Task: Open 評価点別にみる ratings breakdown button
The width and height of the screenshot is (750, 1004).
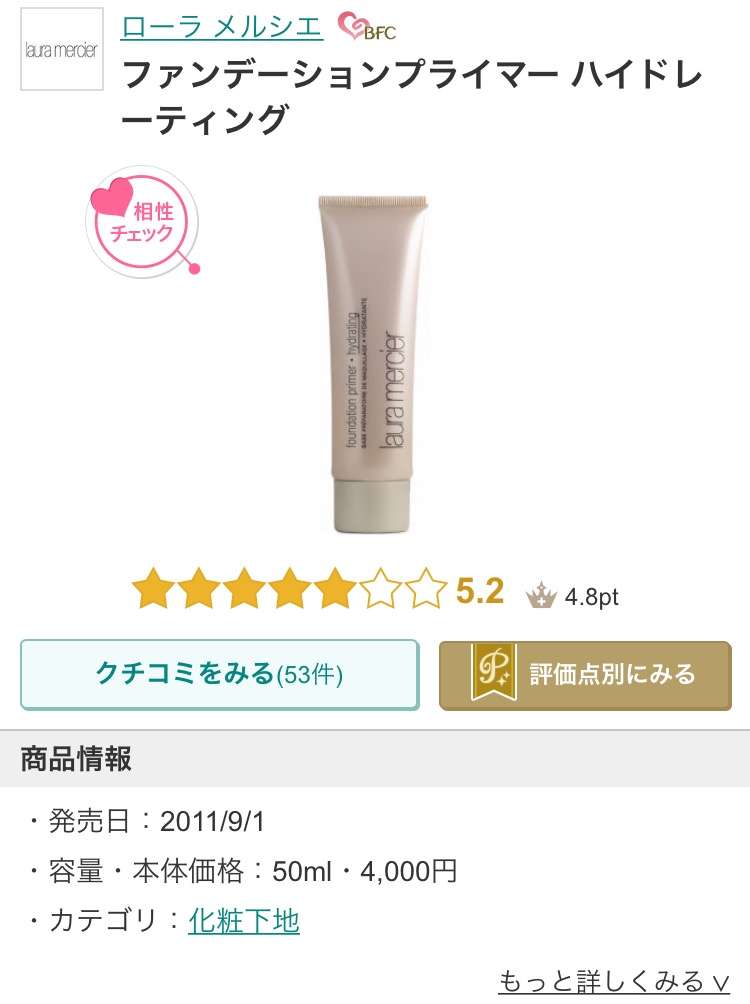Action: (x=585, y=675)
